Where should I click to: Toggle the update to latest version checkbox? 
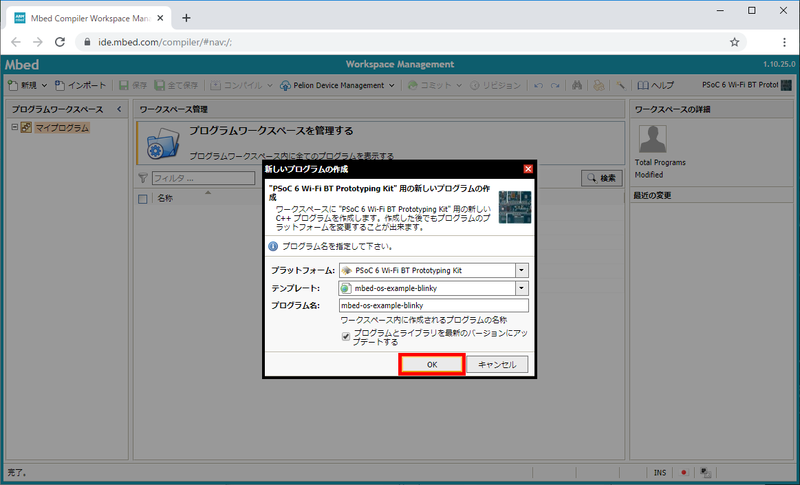pyautogui.click(x=346, y=337)
